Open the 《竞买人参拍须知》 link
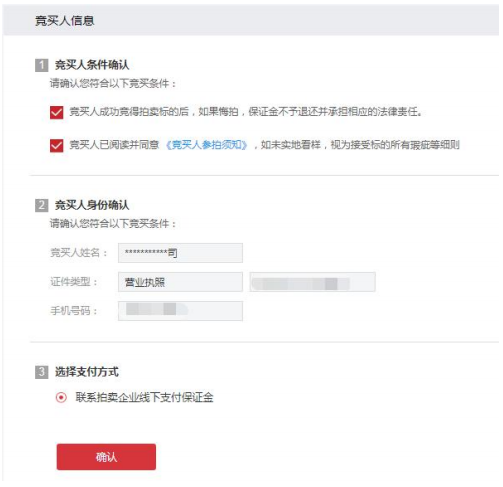Screen dimensions: 503x487 [207, 145]
